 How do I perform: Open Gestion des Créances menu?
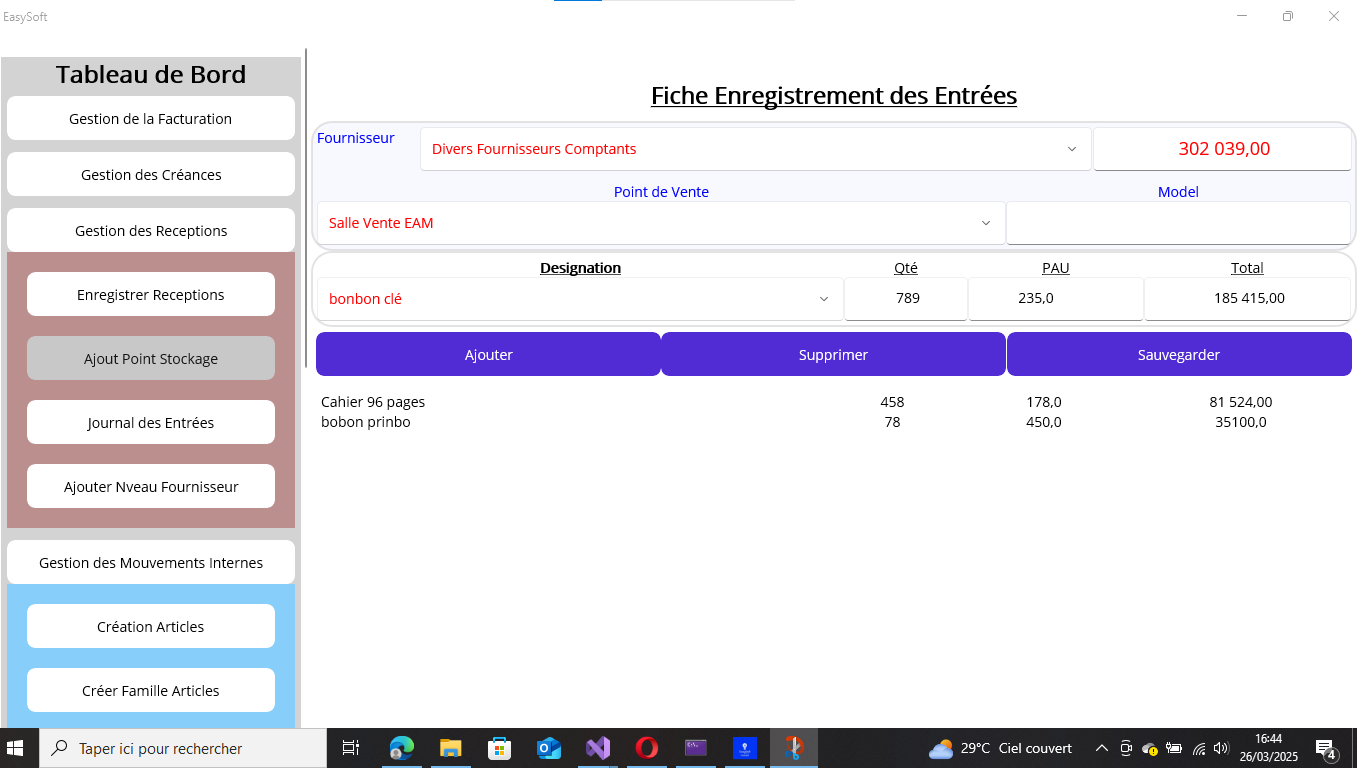point(151,175)
